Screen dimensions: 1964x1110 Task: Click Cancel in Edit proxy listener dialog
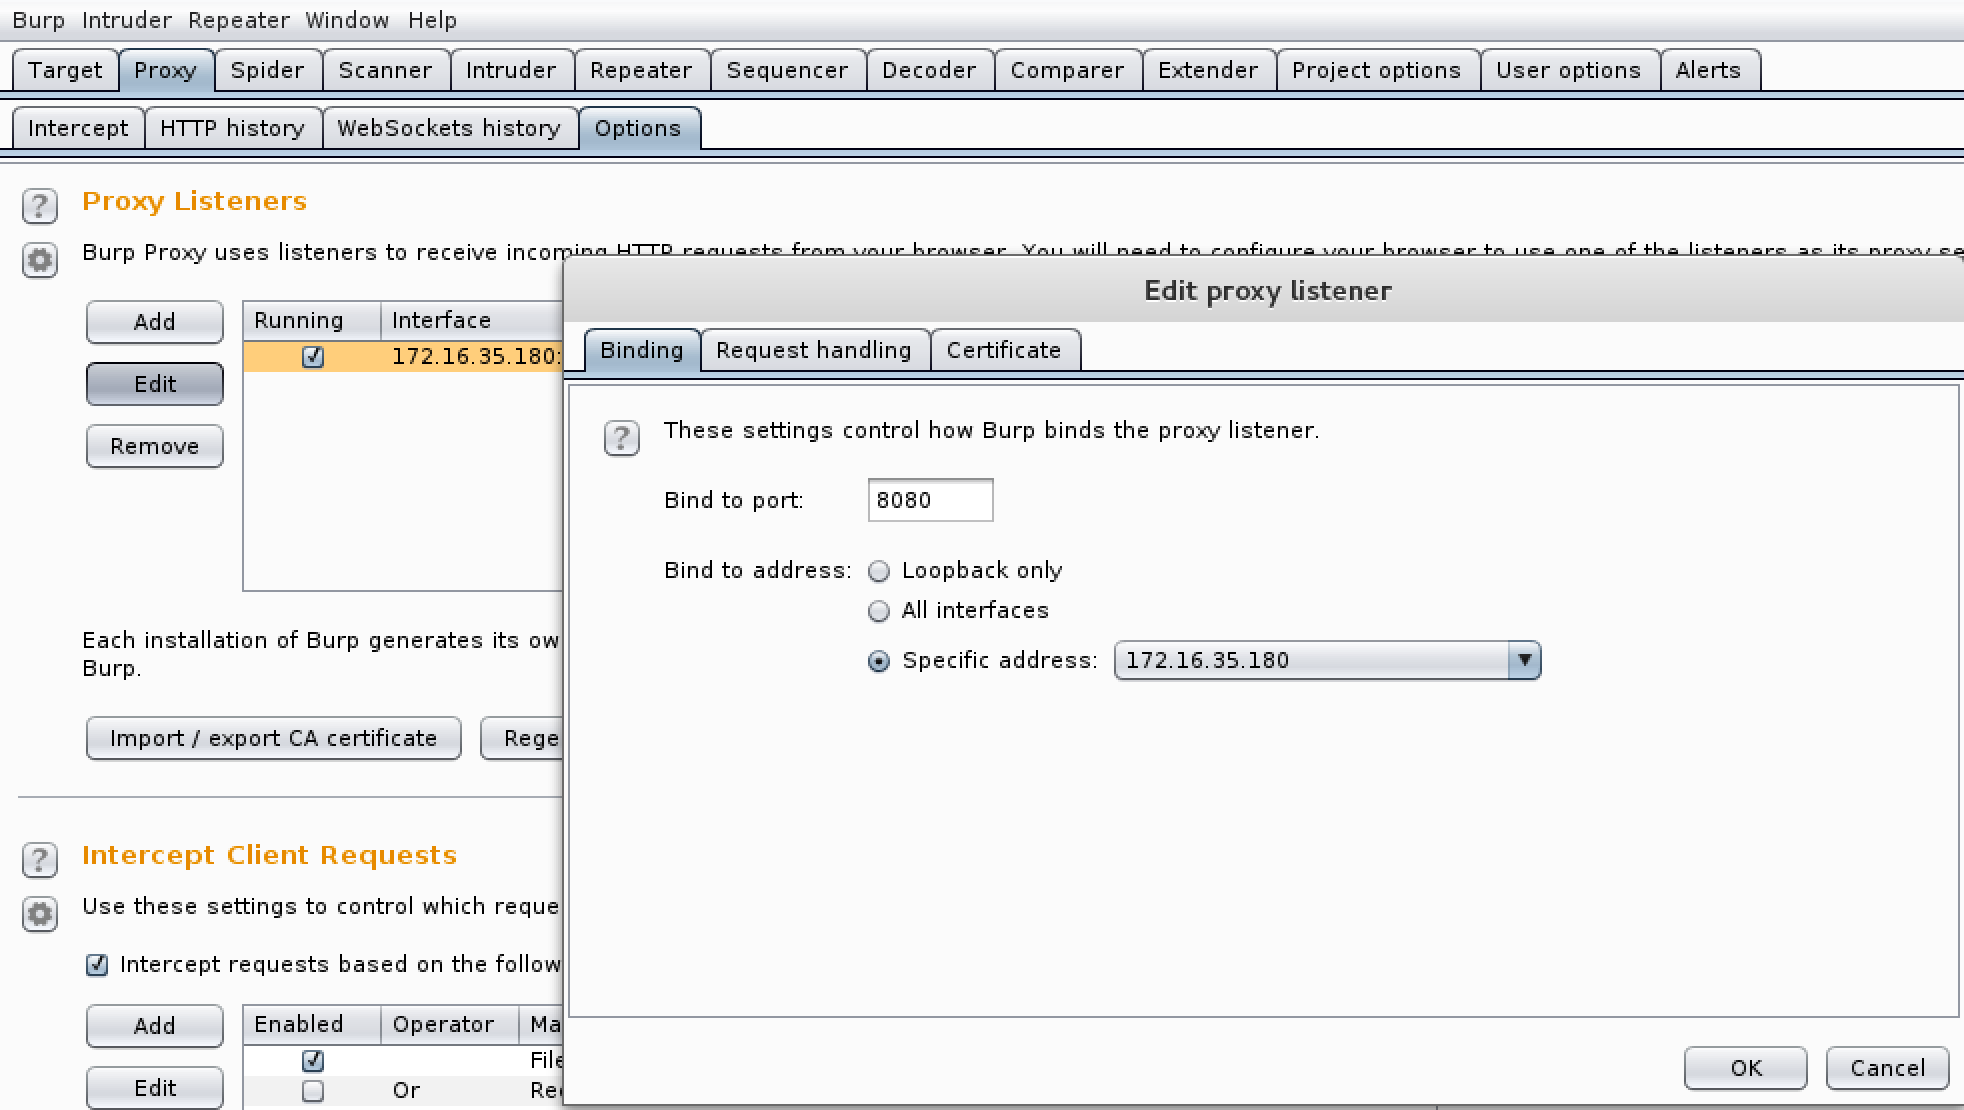point(1888,1068)
